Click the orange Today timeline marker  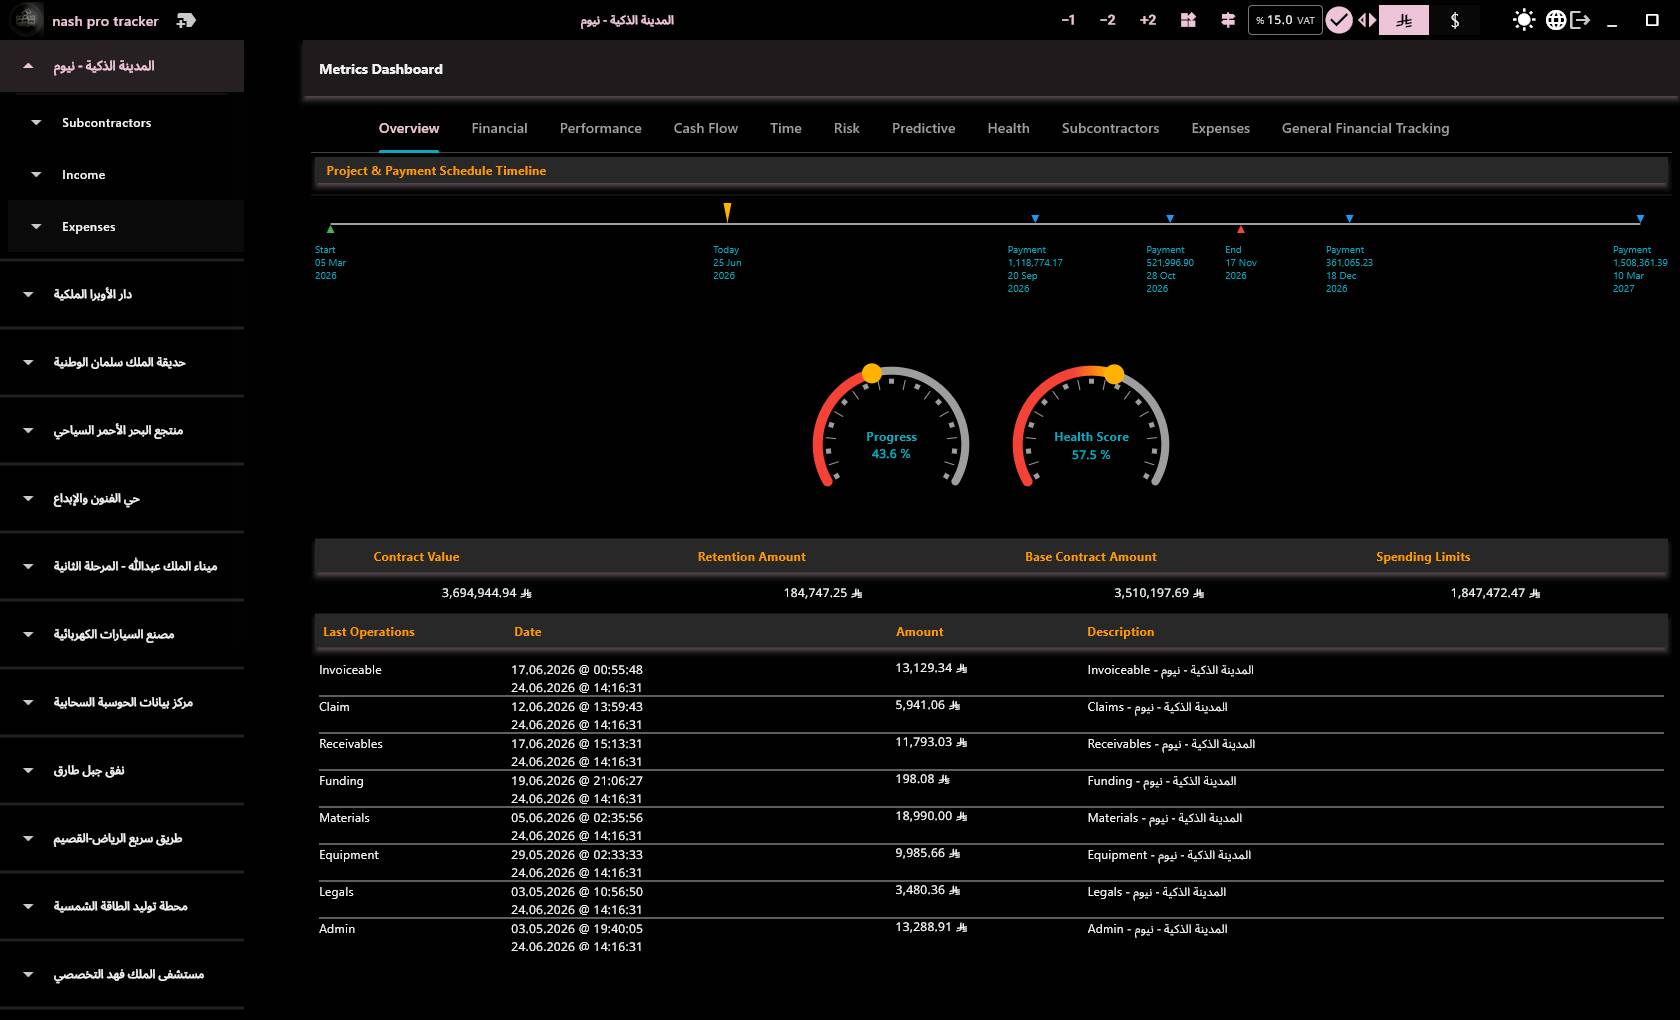tap(727, 212)
